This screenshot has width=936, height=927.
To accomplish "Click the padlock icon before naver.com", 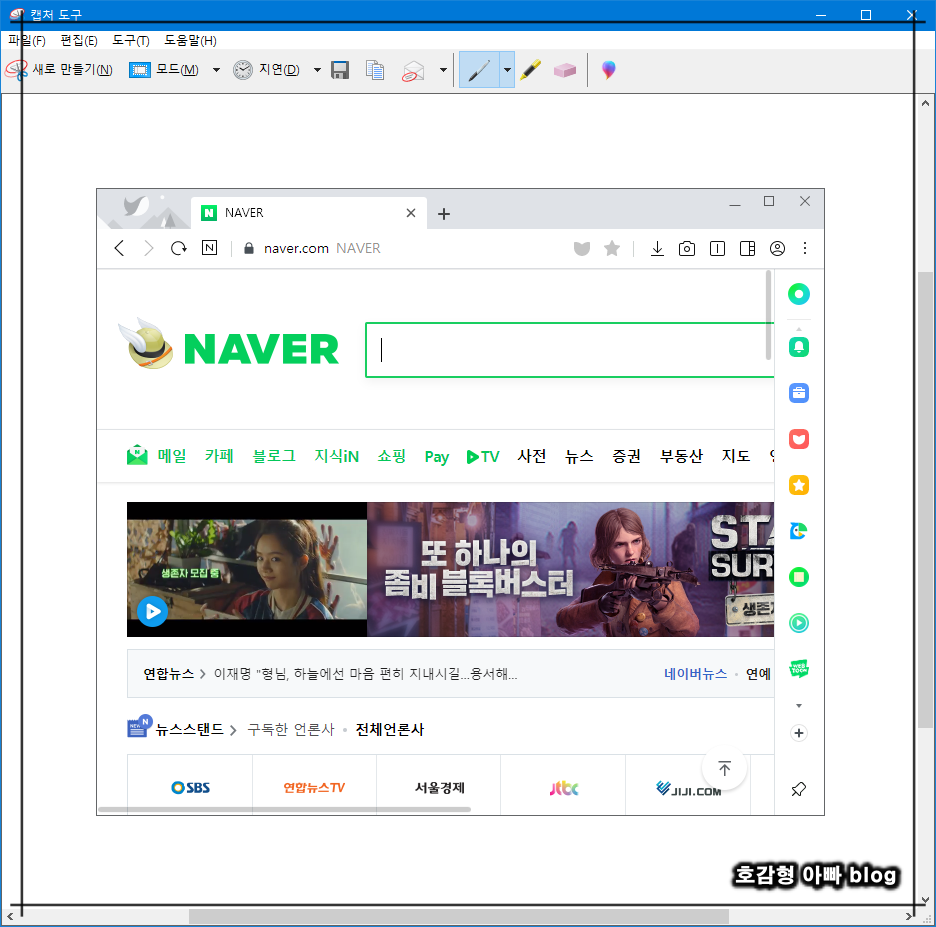I will pos(249,248).
